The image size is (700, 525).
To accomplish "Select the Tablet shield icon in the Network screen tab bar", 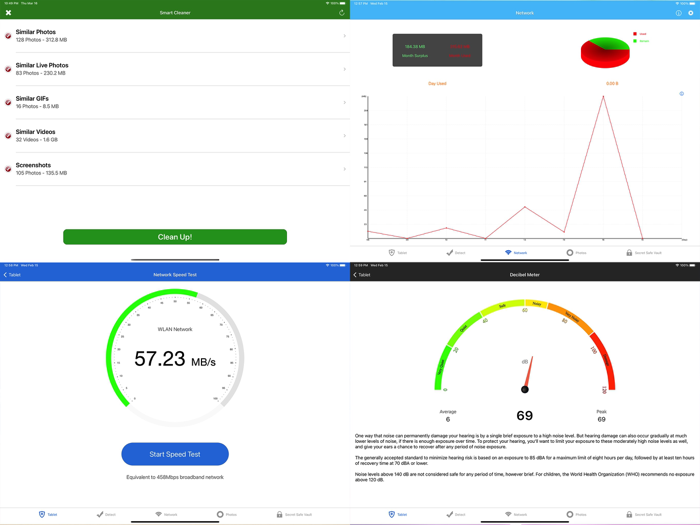I will pyautogui.click(x=392, y=253).
